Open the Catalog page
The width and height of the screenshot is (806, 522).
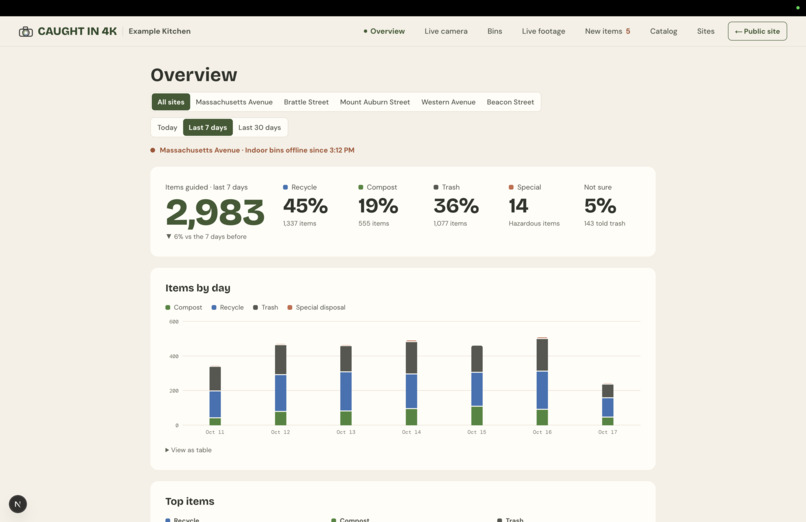coord(663,31)
